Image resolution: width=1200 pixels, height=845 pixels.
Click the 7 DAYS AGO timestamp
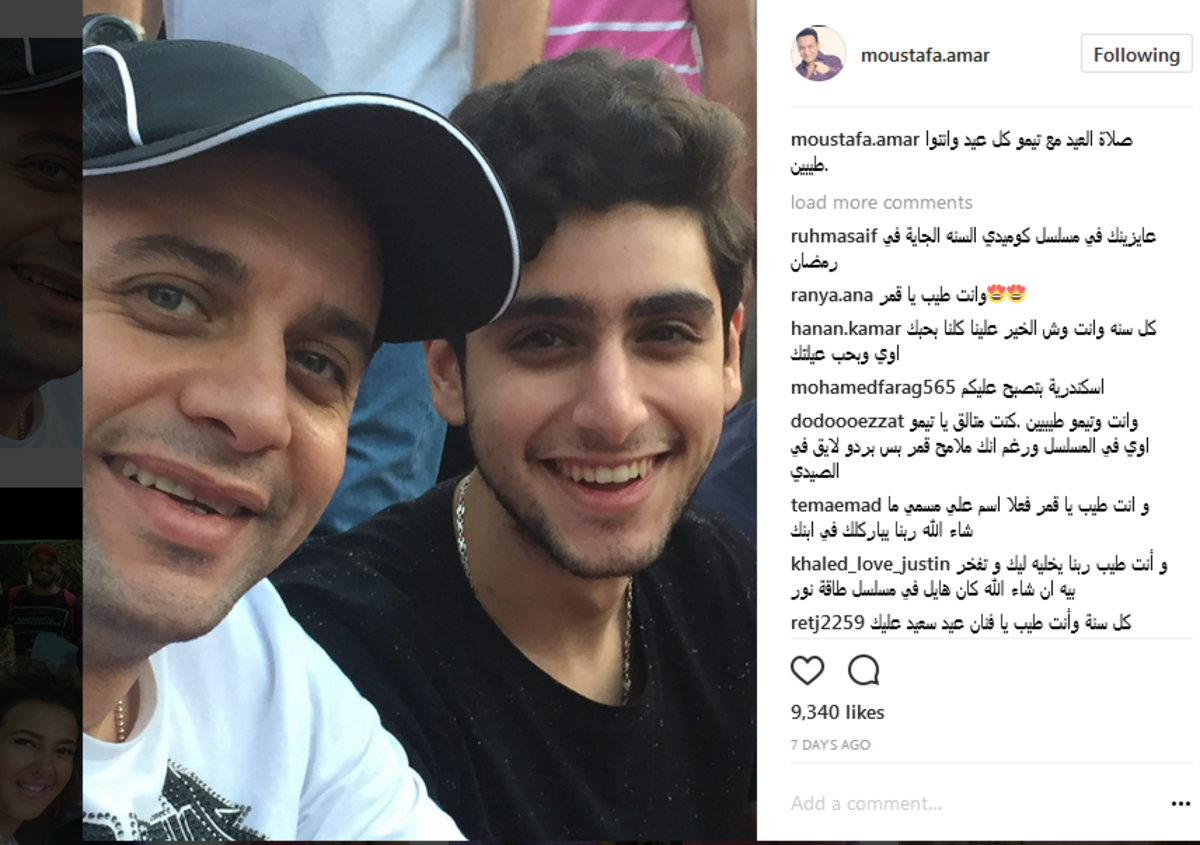[x=830, y=745]
